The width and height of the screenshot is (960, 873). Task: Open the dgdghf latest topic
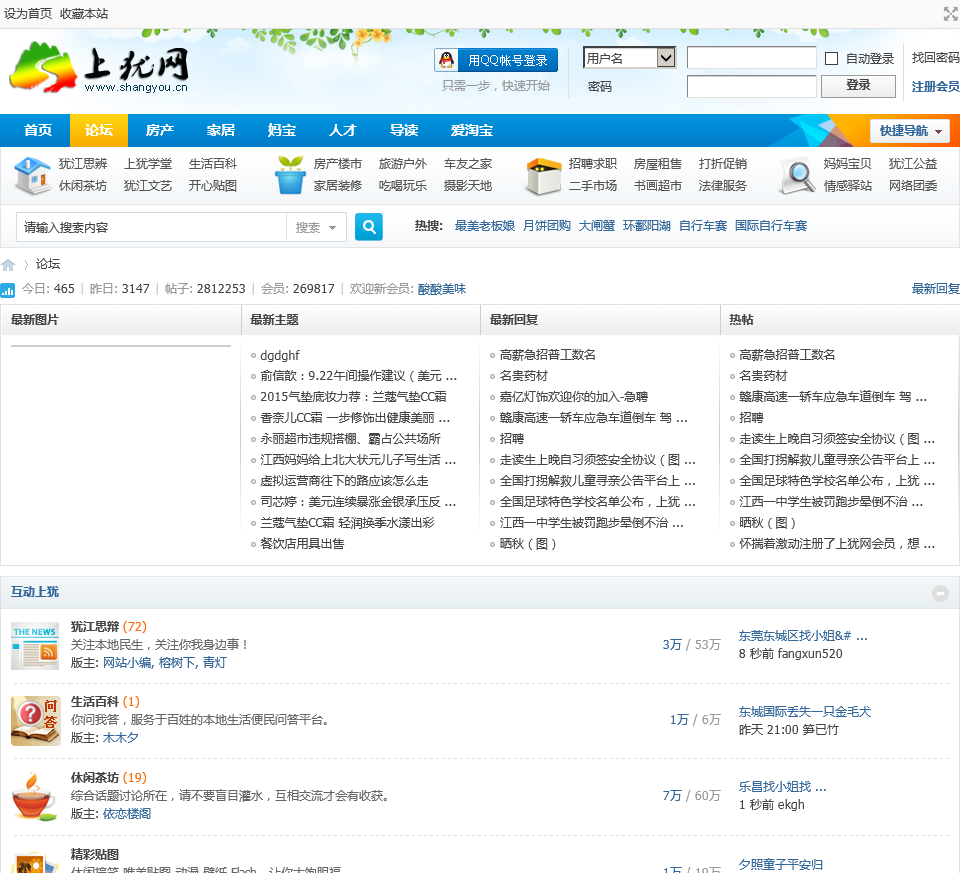(280, 356)
